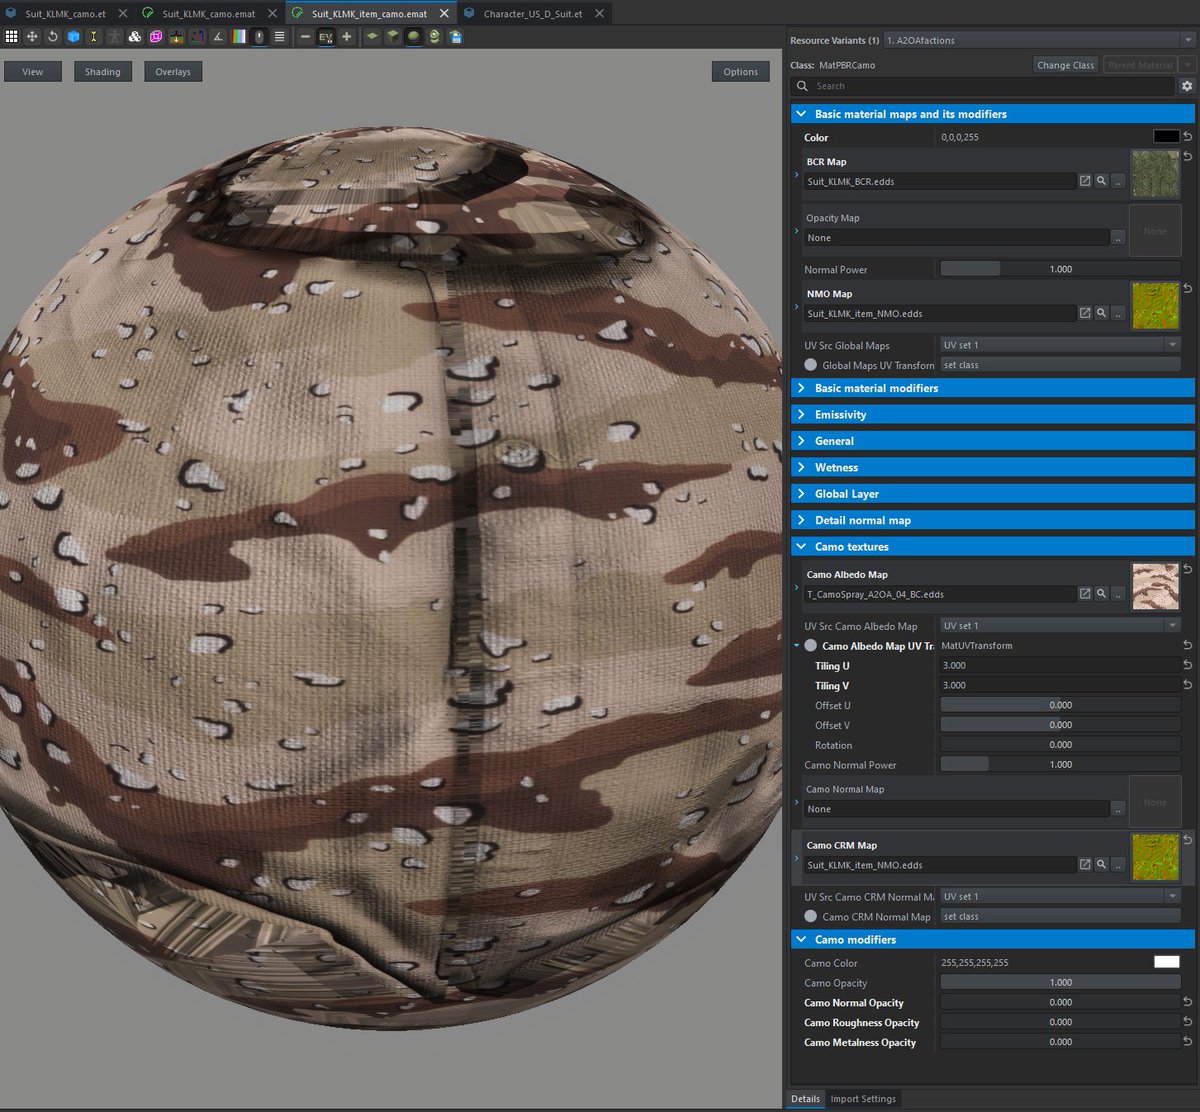This screenshot has width=1200, height=1112.
Task: Click the blue cube toolbar icon
Action: click(x=73, y=36)
